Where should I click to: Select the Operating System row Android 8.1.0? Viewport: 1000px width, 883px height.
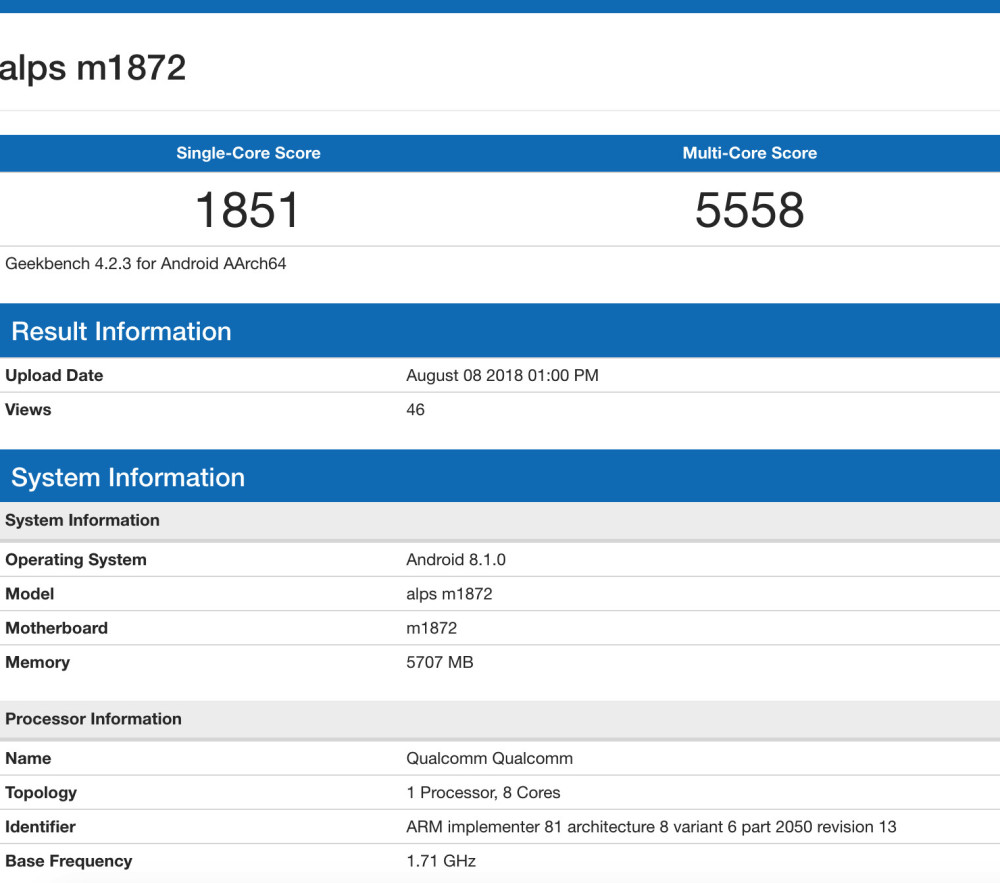(x=456, y=559)
